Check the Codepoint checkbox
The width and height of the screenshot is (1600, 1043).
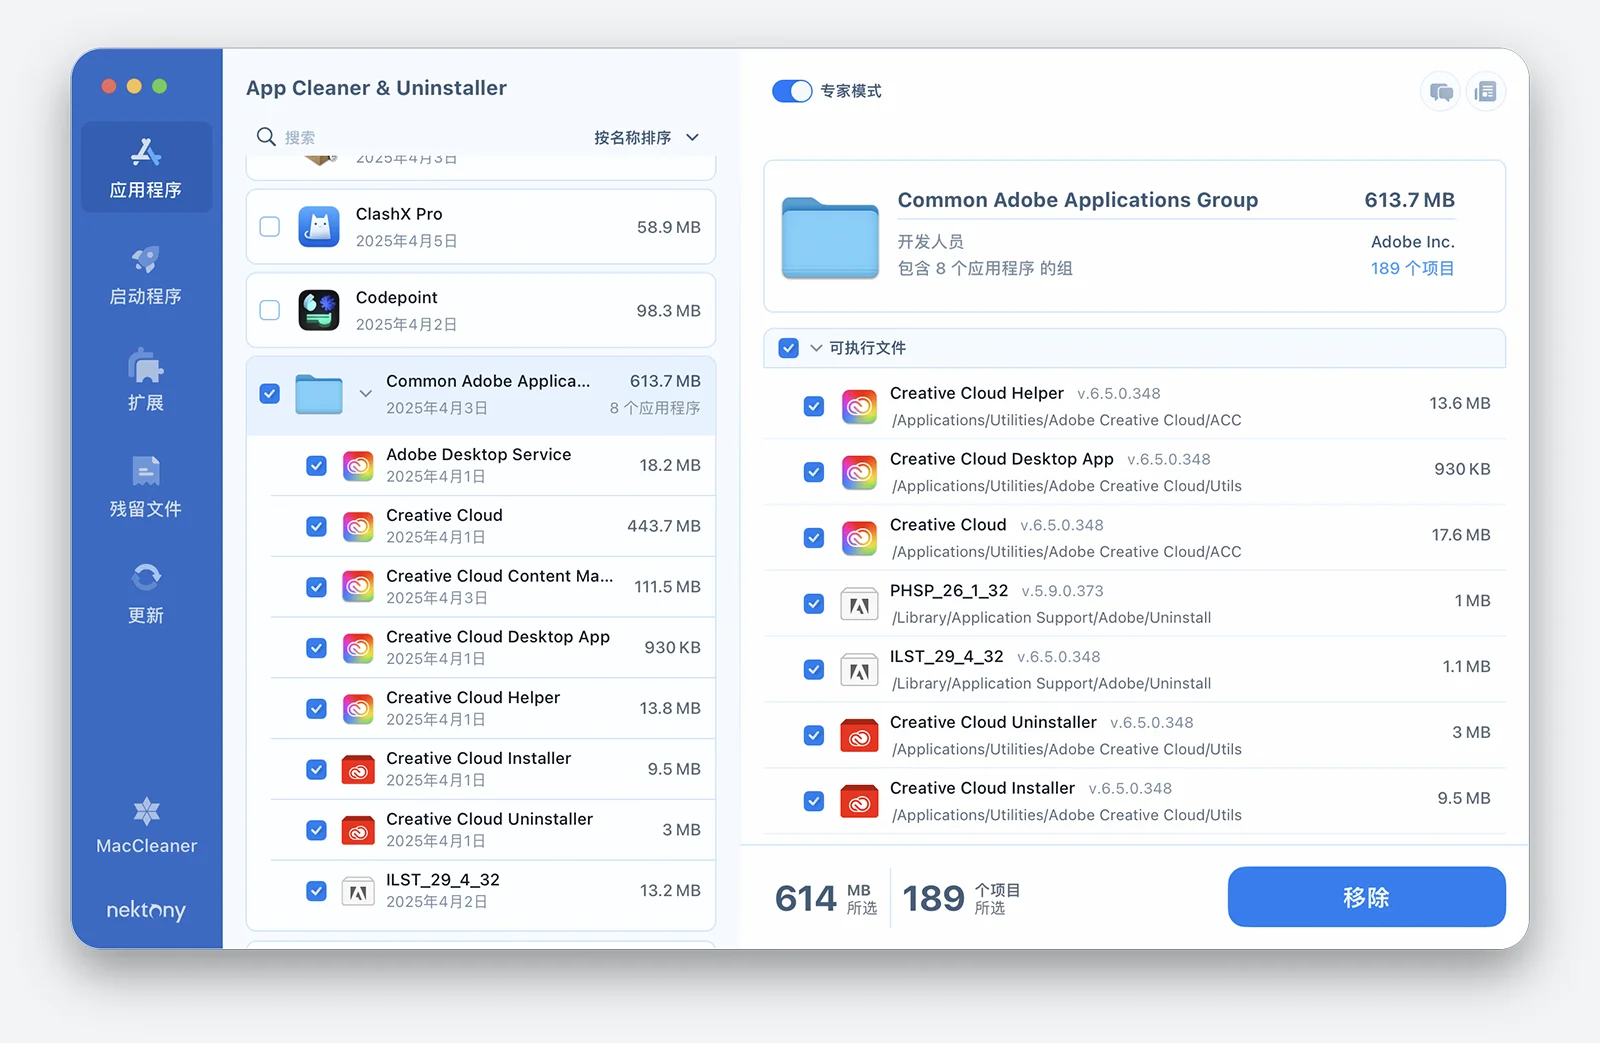pos(270,310)
